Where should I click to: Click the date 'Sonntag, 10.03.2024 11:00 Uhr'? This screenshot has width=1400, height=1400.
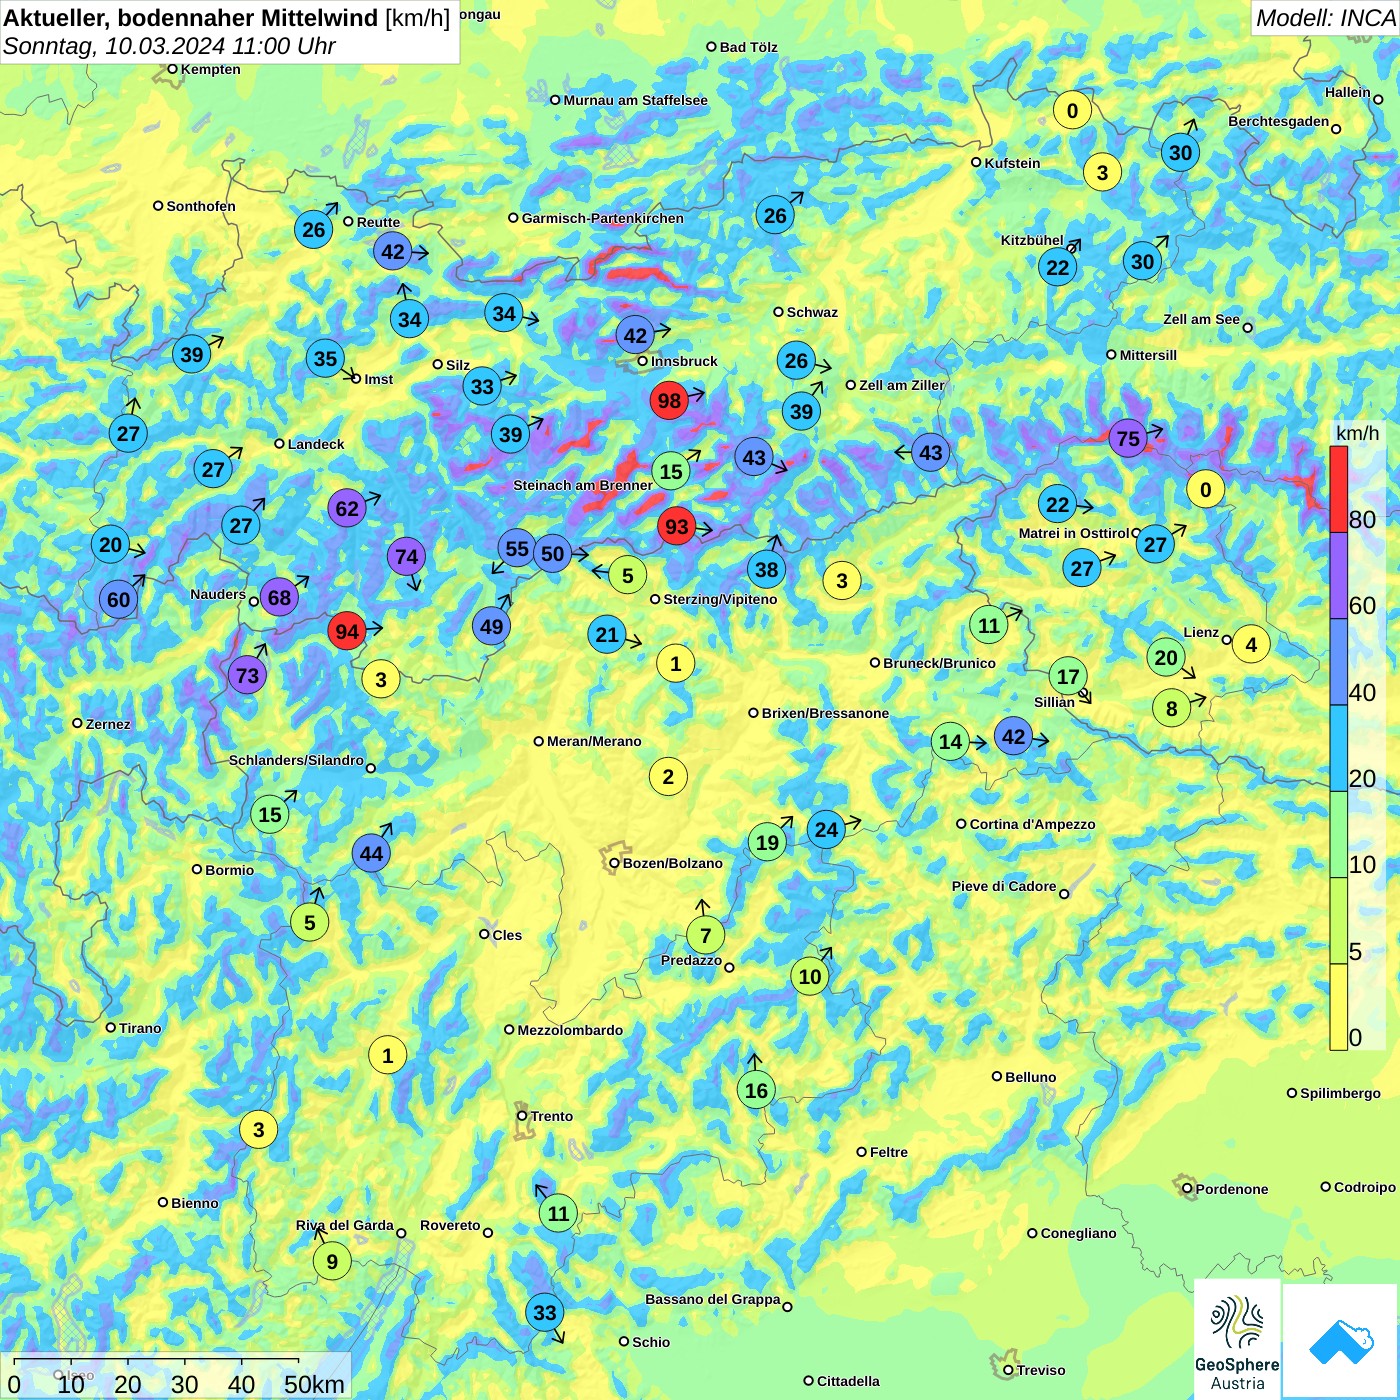(x=169, y=46)
